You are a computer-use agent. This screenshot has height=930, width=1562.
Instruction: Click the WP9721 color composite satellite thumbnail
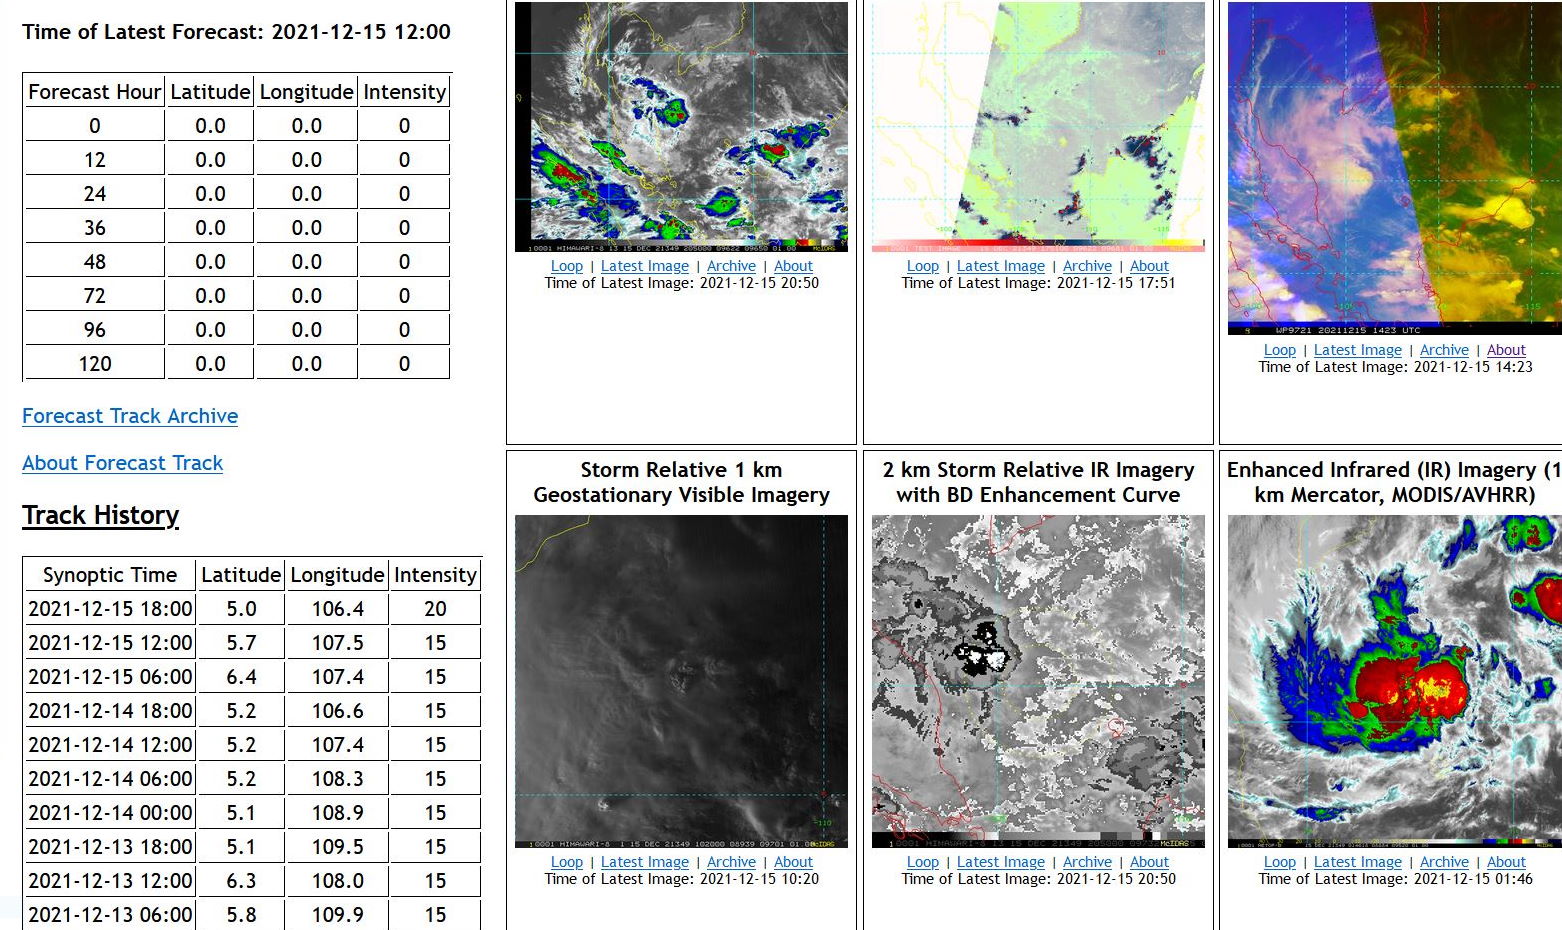tap(1390, 170)
